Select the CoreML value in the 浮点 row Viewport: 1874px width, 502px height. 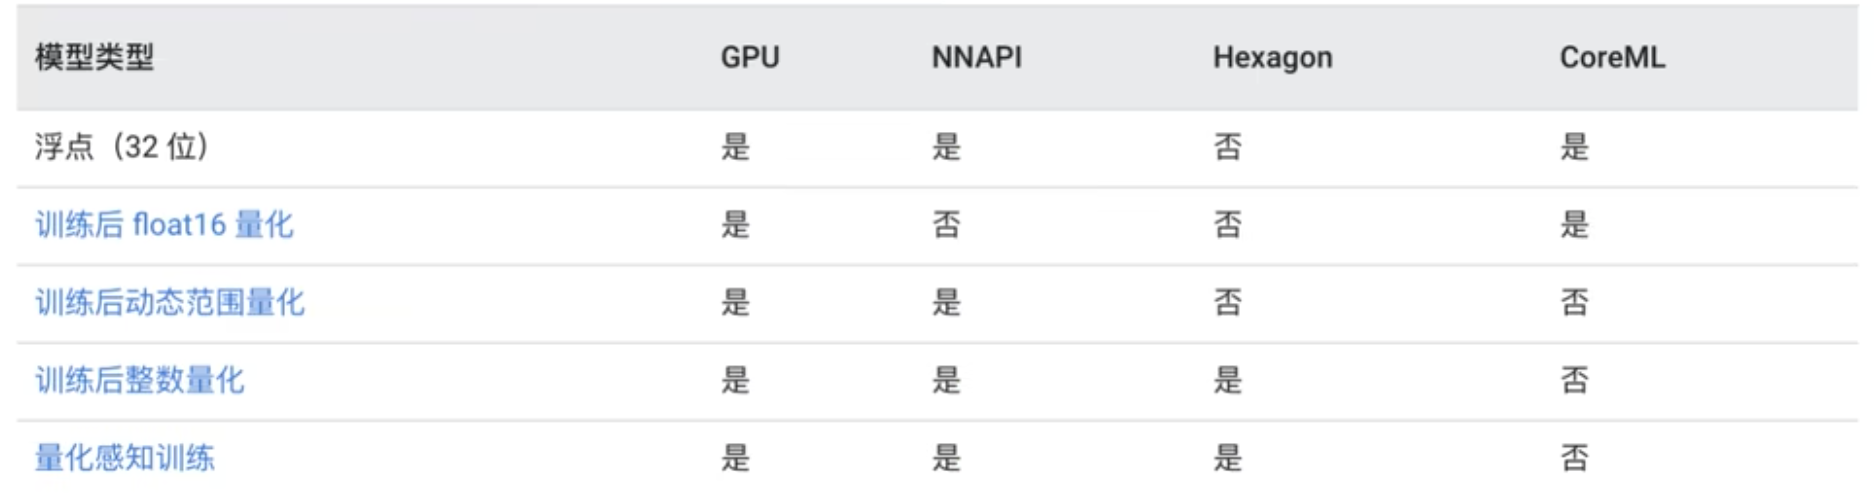(x=1574, y=147)
